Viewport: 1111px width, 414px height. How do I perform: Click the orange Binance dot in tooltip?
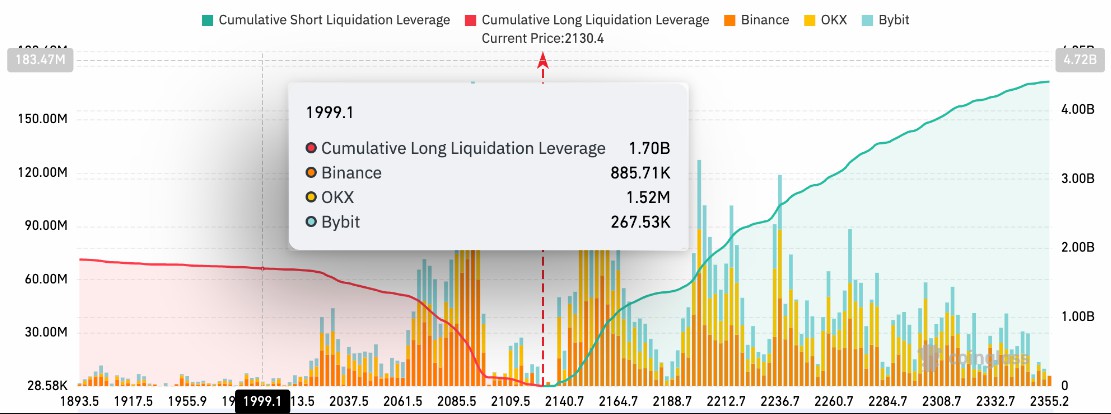click(x=310, y=173)
